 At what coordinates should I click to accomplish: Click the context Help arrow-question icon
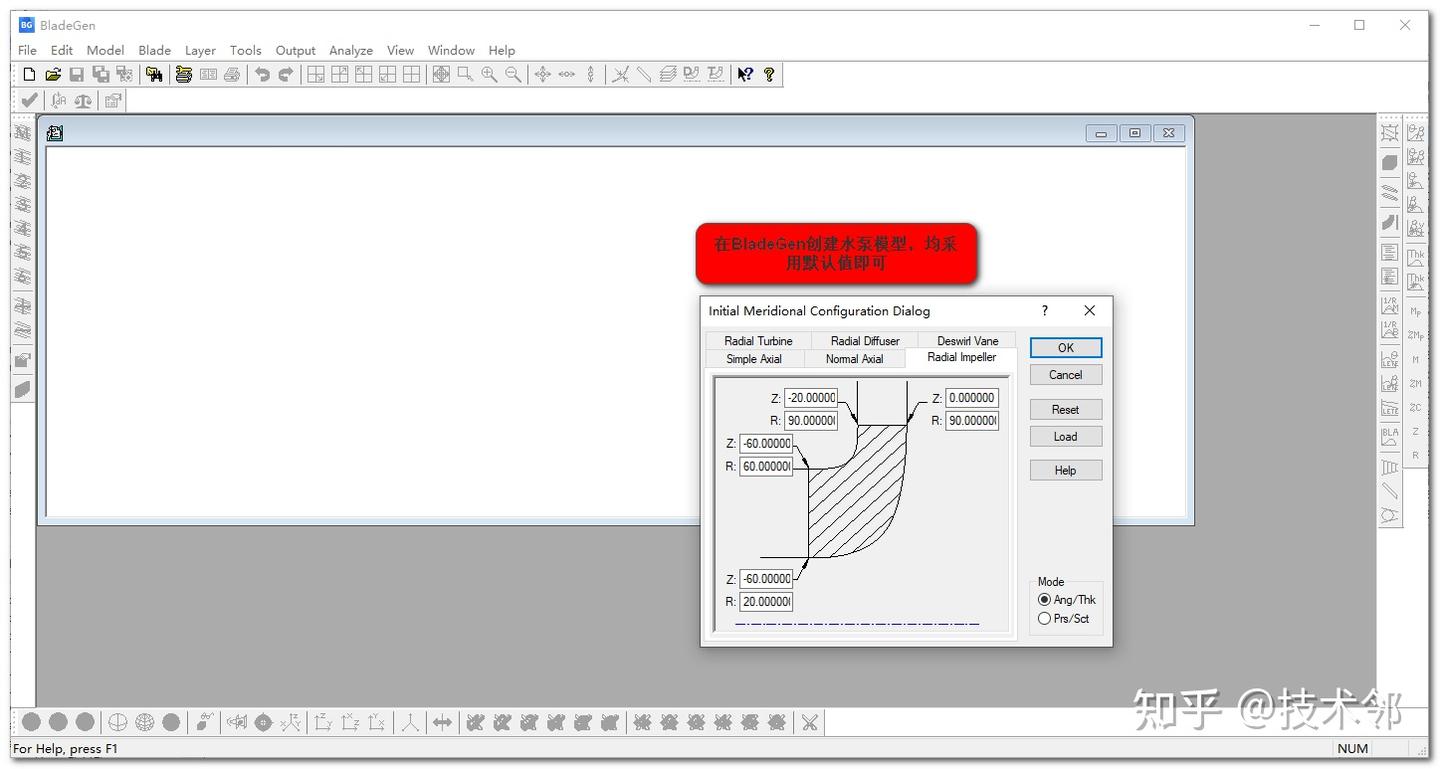click(x=744, y=73)
